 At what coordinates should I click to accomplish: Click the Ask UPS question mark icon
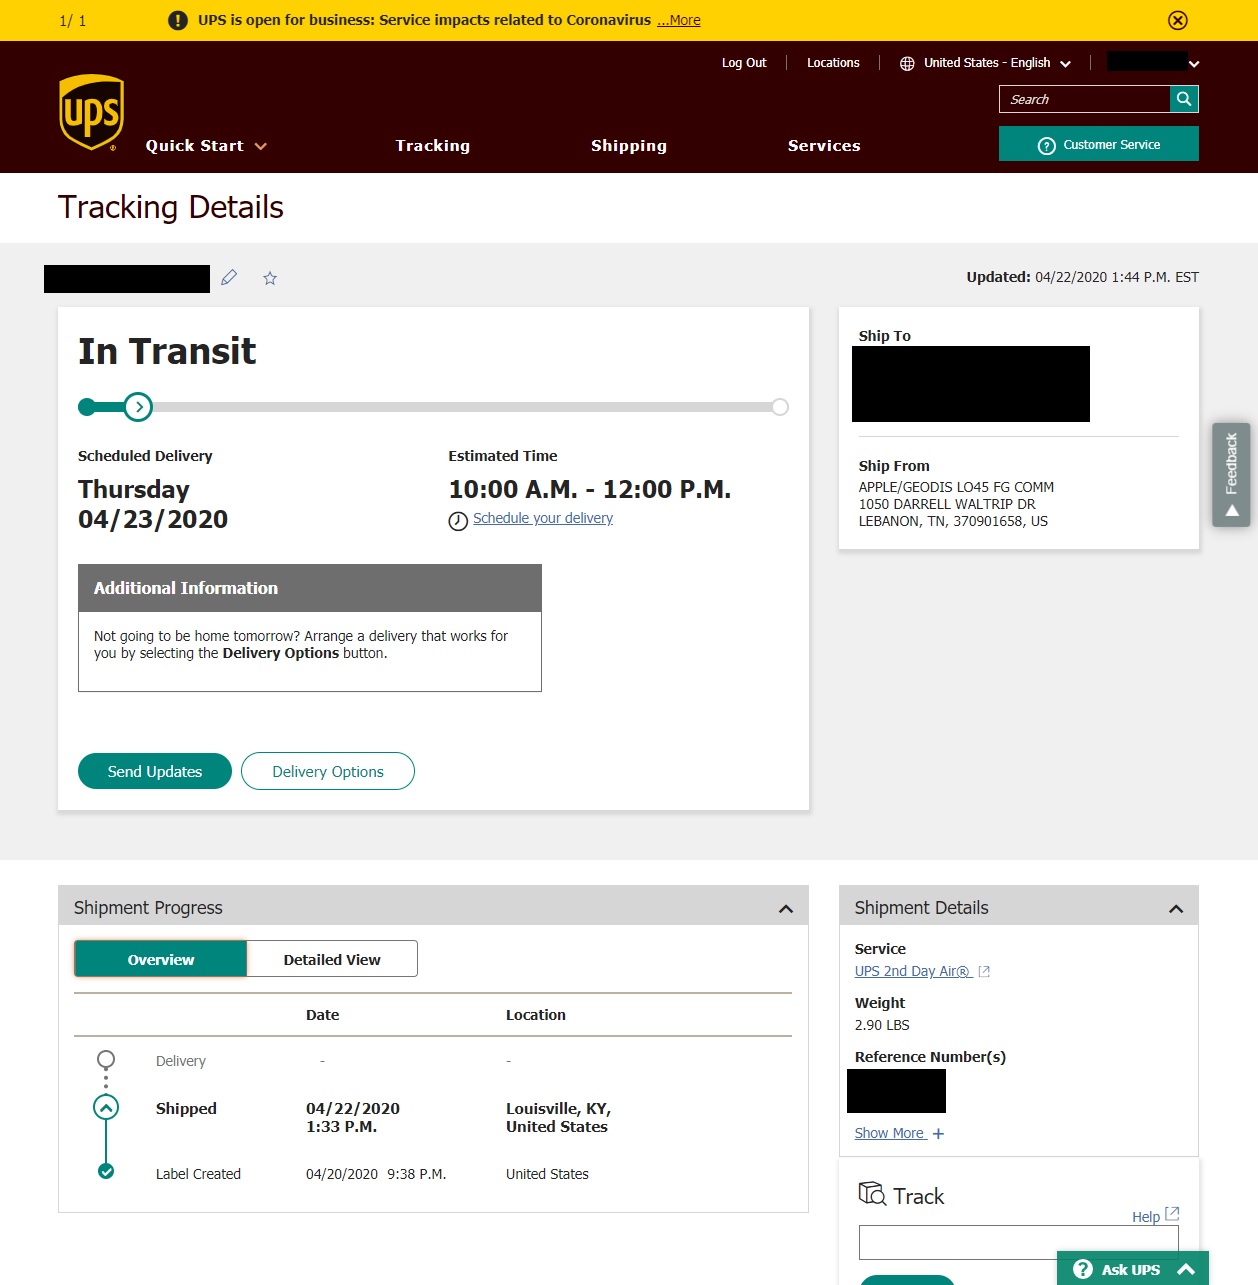click(1082, 1269)
